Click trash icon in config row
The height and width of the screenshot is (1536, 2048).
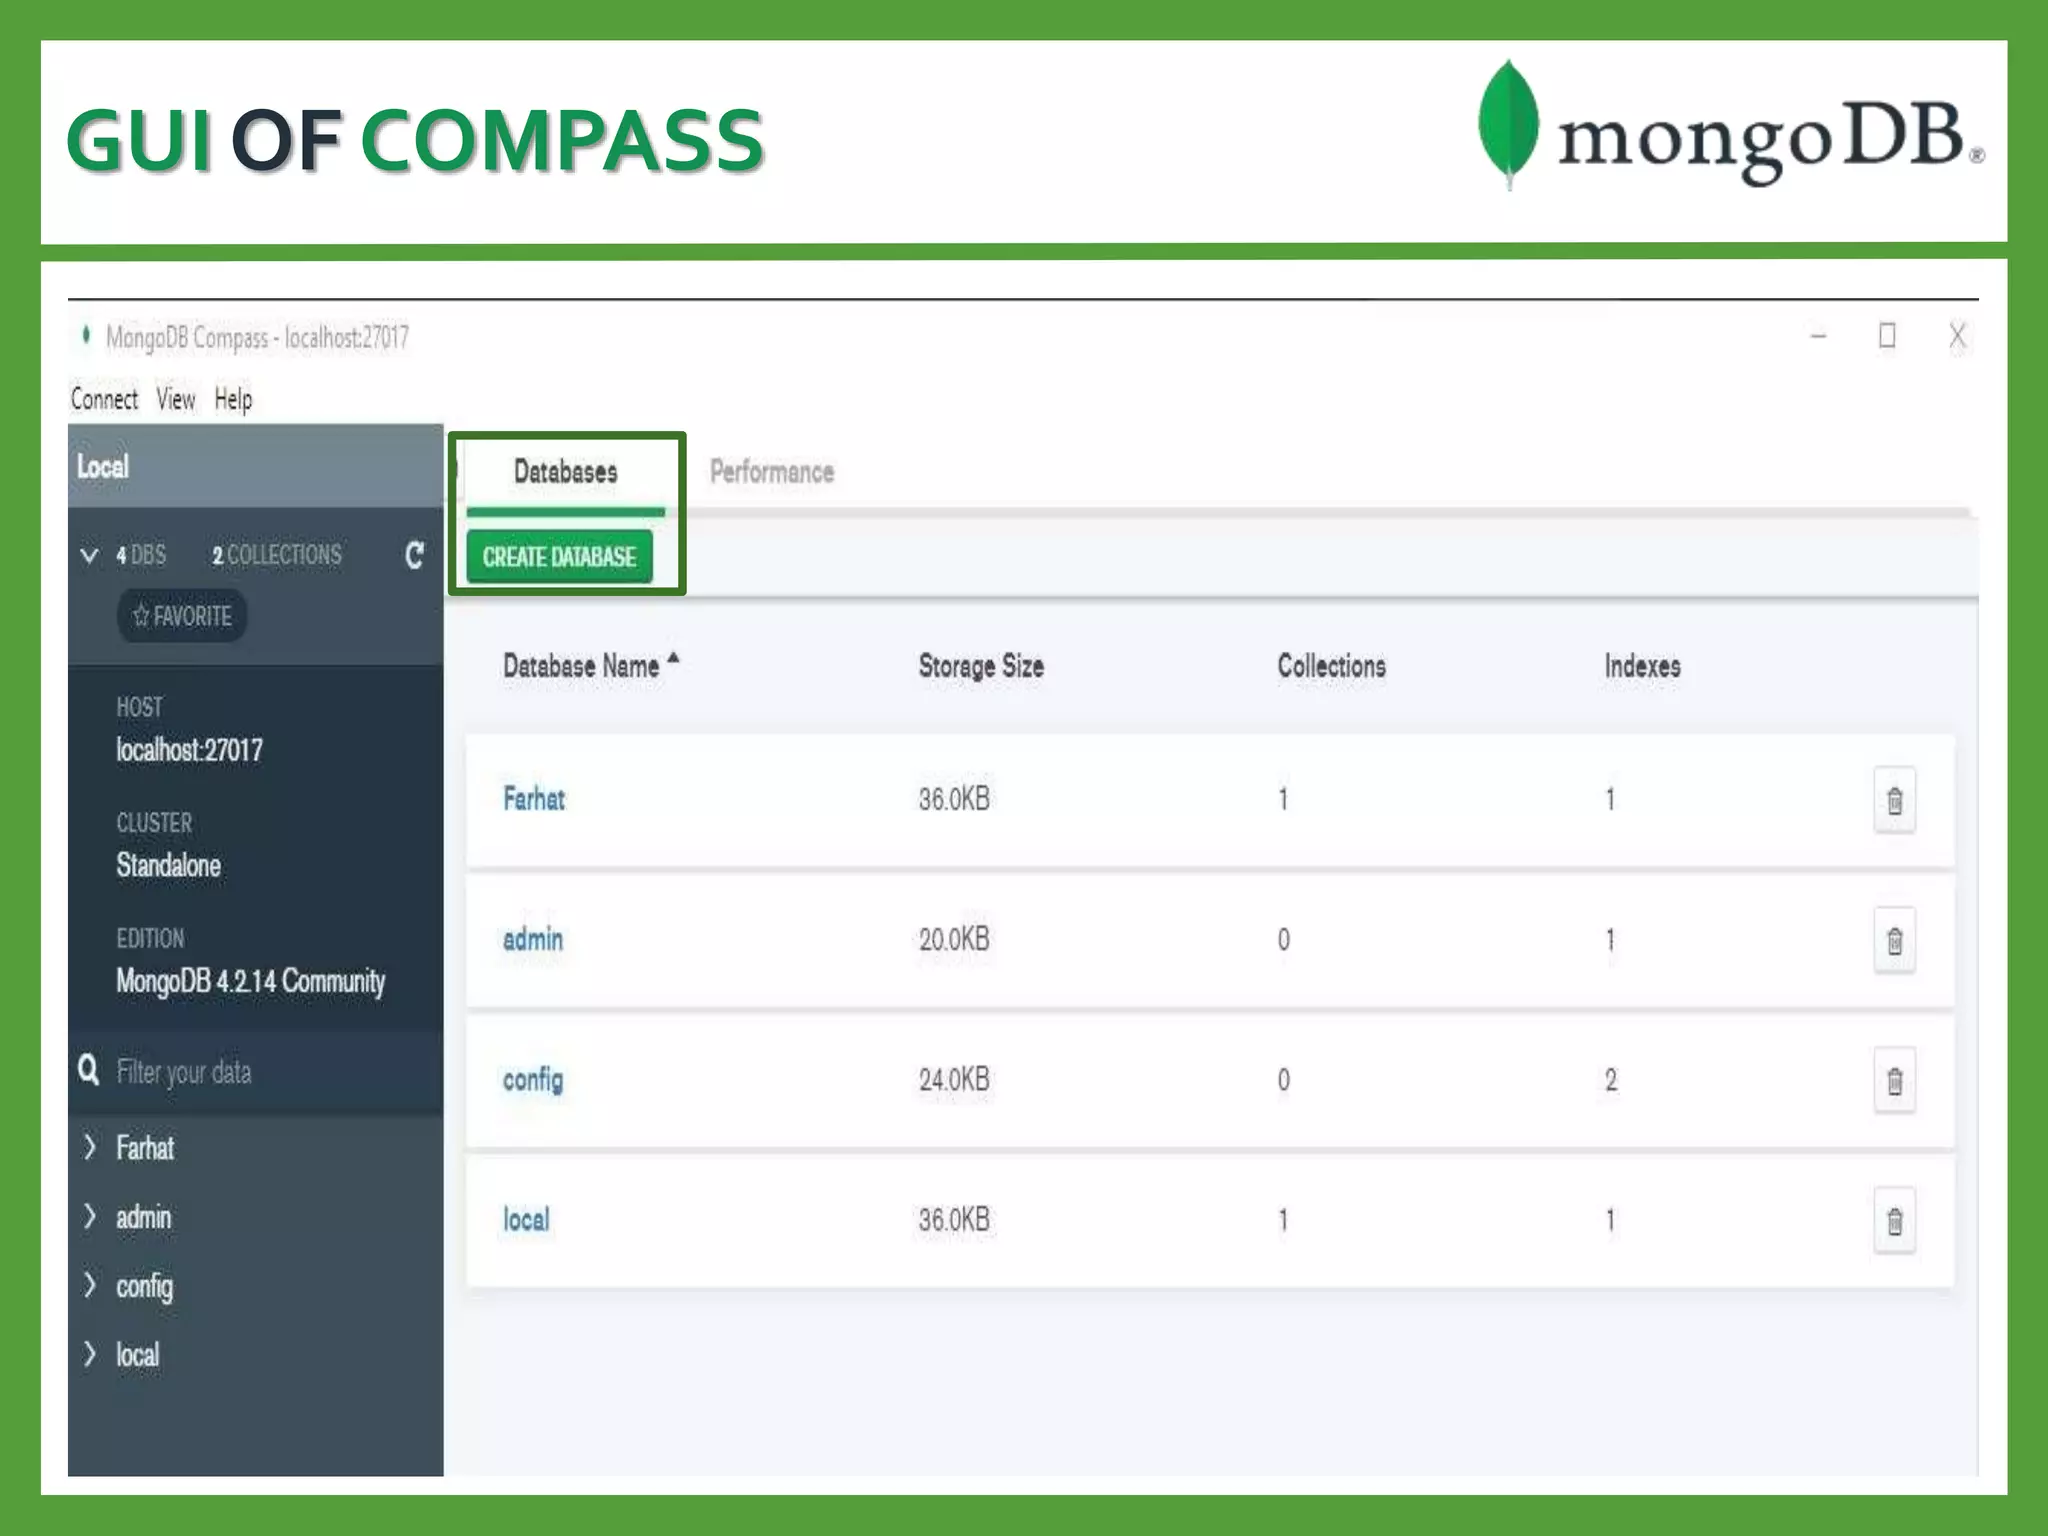click(1894, 1080)
